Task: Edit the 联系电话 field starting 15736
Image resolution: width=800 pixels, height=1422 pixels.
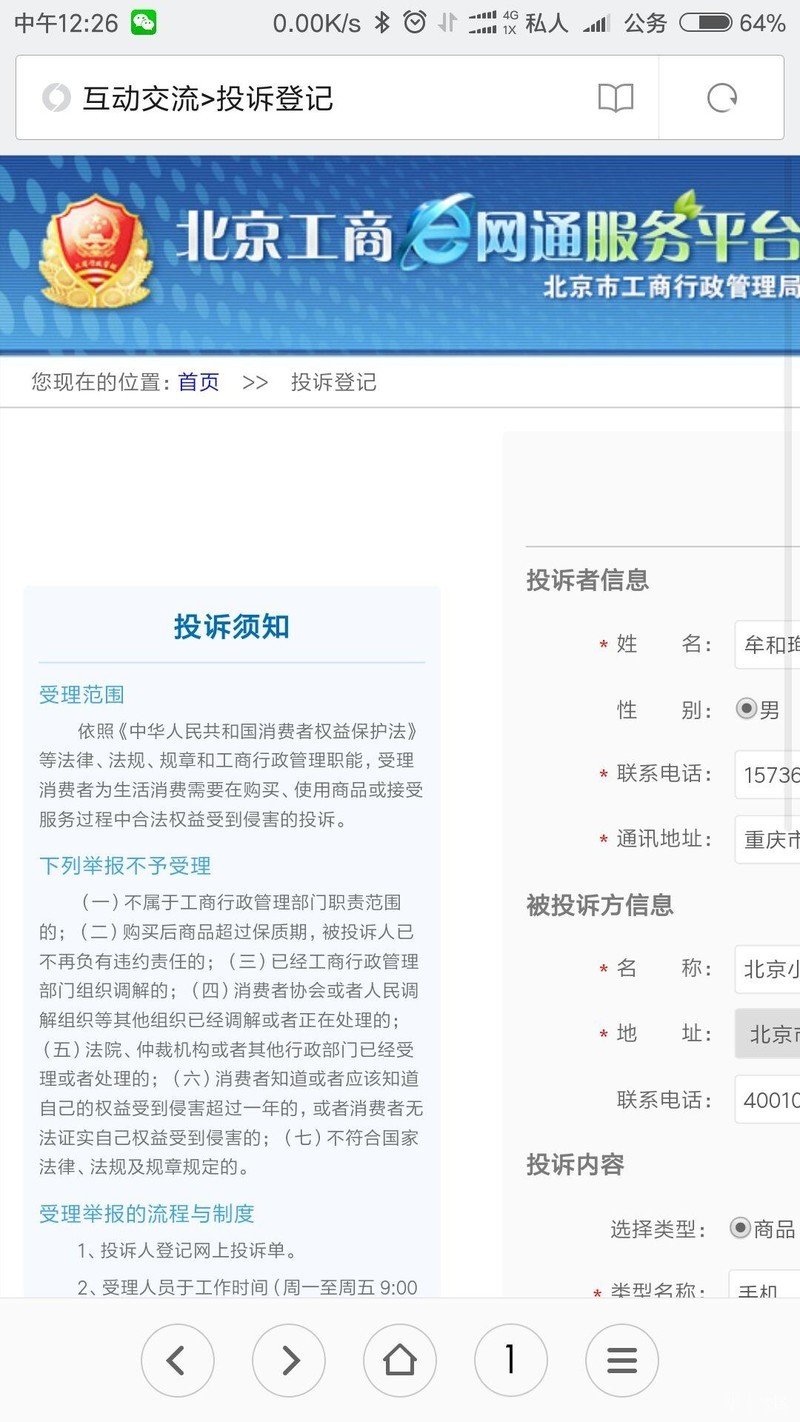Action: 767,775
